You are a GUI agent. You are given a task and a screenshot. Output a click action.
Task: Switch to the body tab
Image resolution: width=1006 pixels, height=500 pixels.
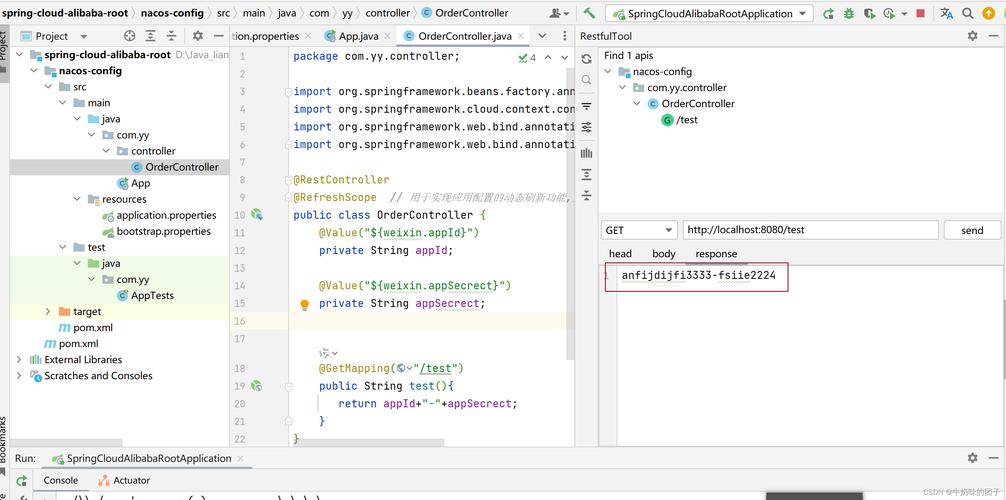pos(663,254)
